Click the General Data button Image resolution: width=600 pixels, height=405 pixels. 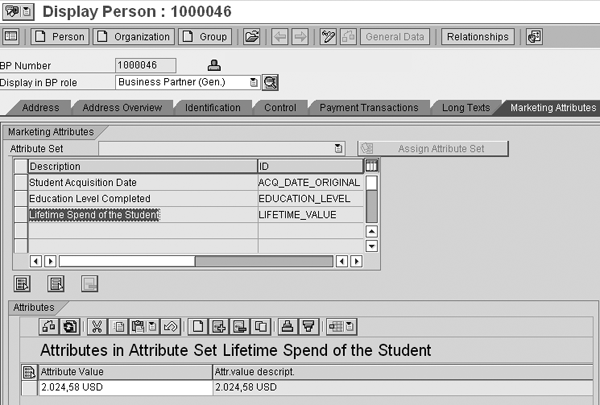395,37
